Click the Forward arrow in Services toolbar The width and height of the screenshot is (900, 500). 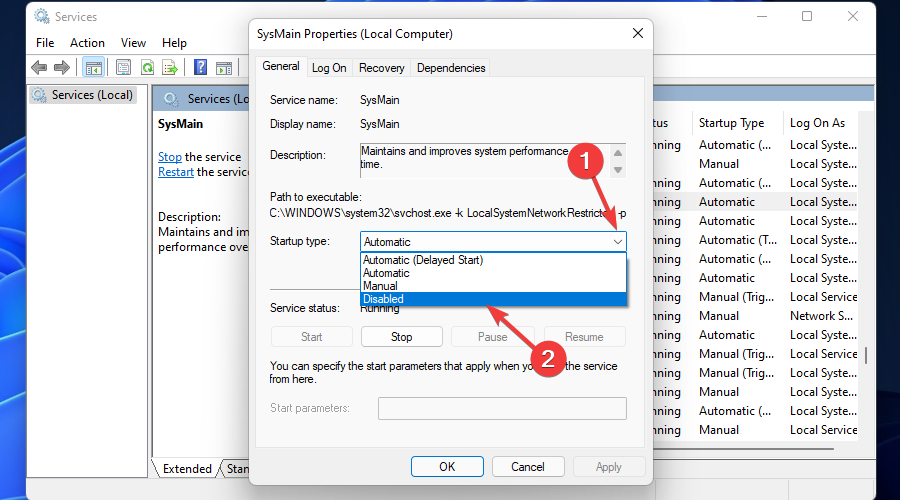pyautogui.click(x=61, y=68)
